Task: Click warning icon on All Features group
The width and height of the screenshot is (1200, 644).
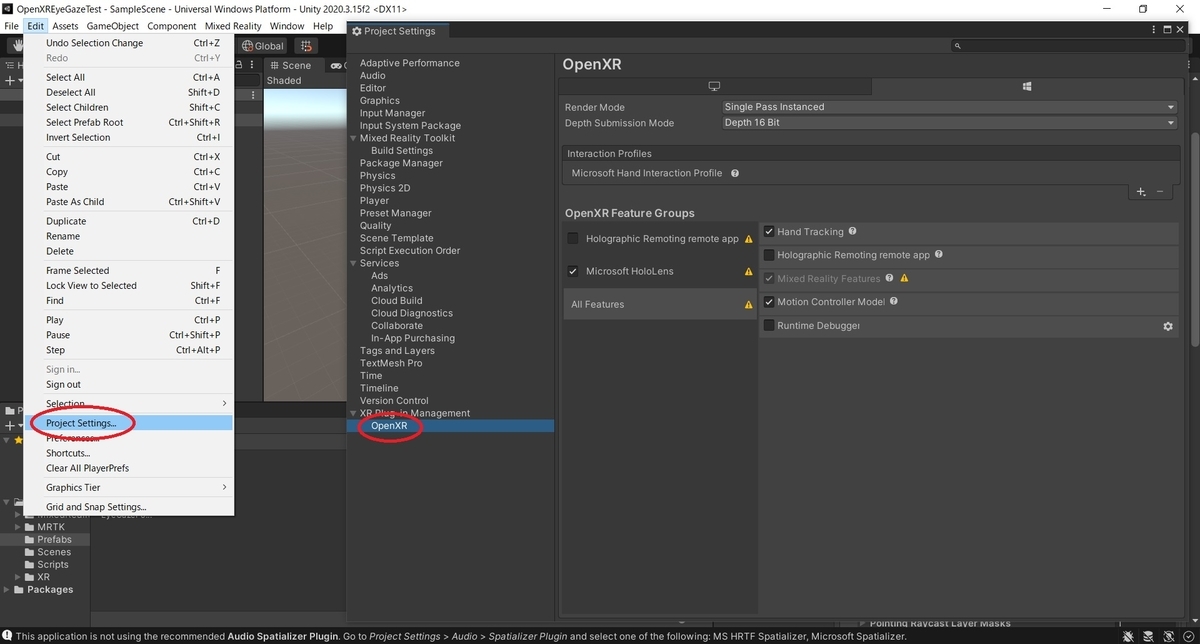Action: pyautogui.click(x=748, y=305)
